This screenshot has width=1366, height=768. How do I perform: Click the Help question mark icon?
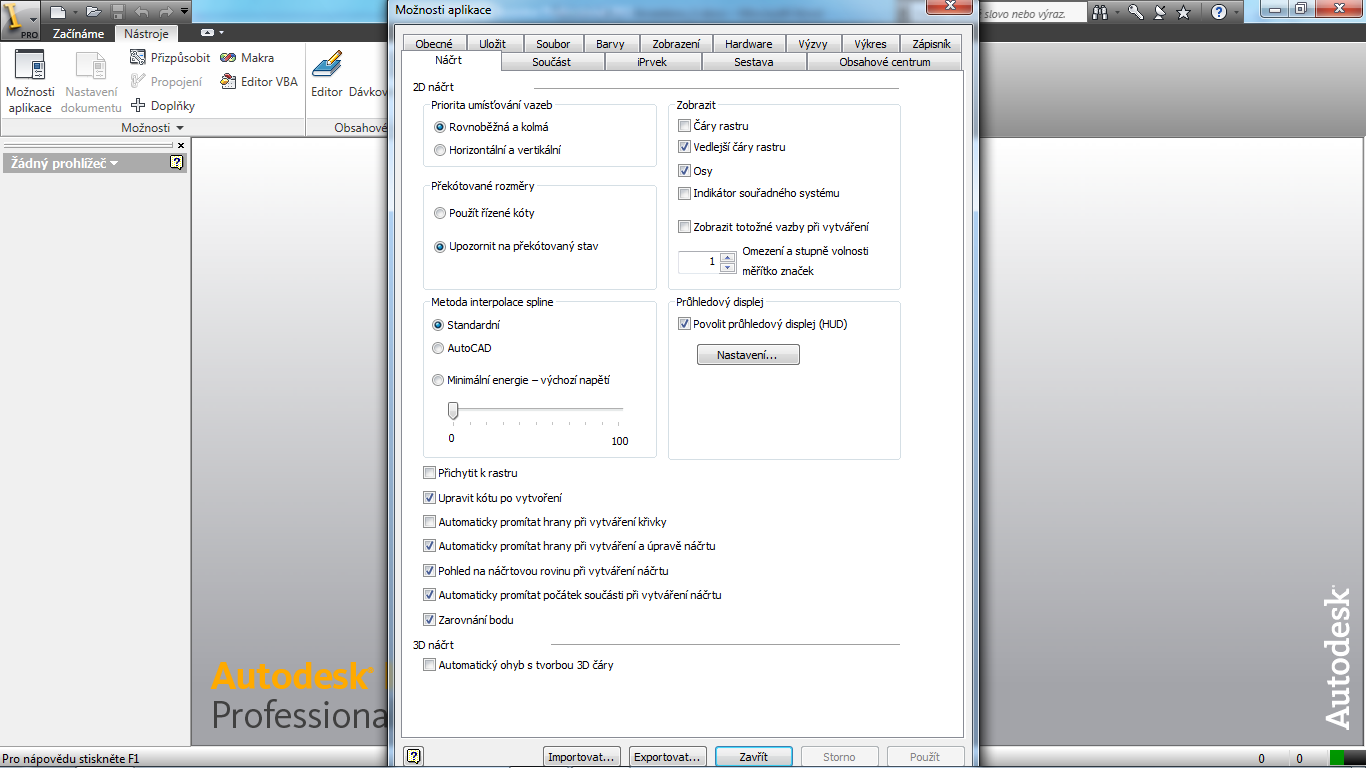(1219, 12)
